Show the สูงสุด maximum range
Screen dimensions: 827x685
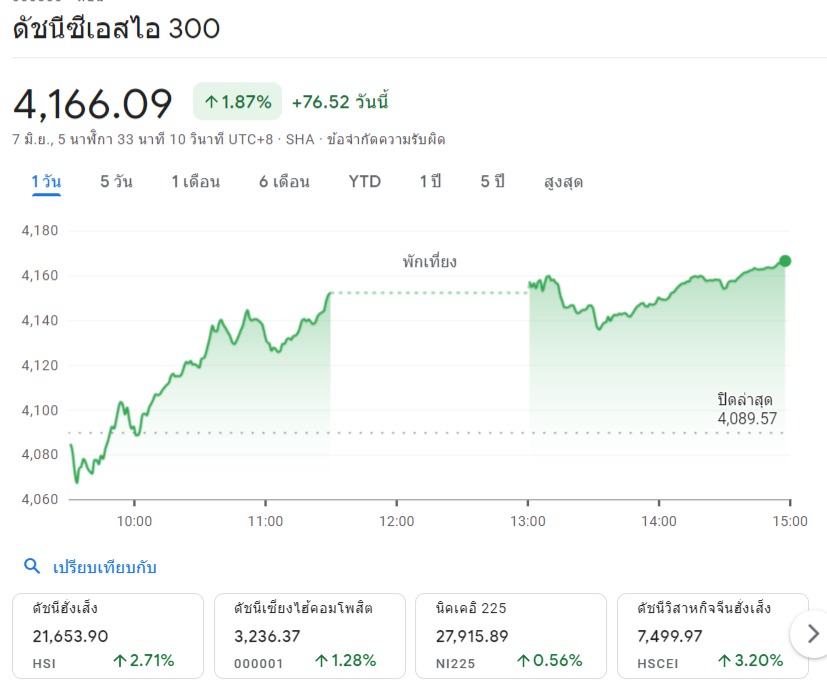(563, 182)
